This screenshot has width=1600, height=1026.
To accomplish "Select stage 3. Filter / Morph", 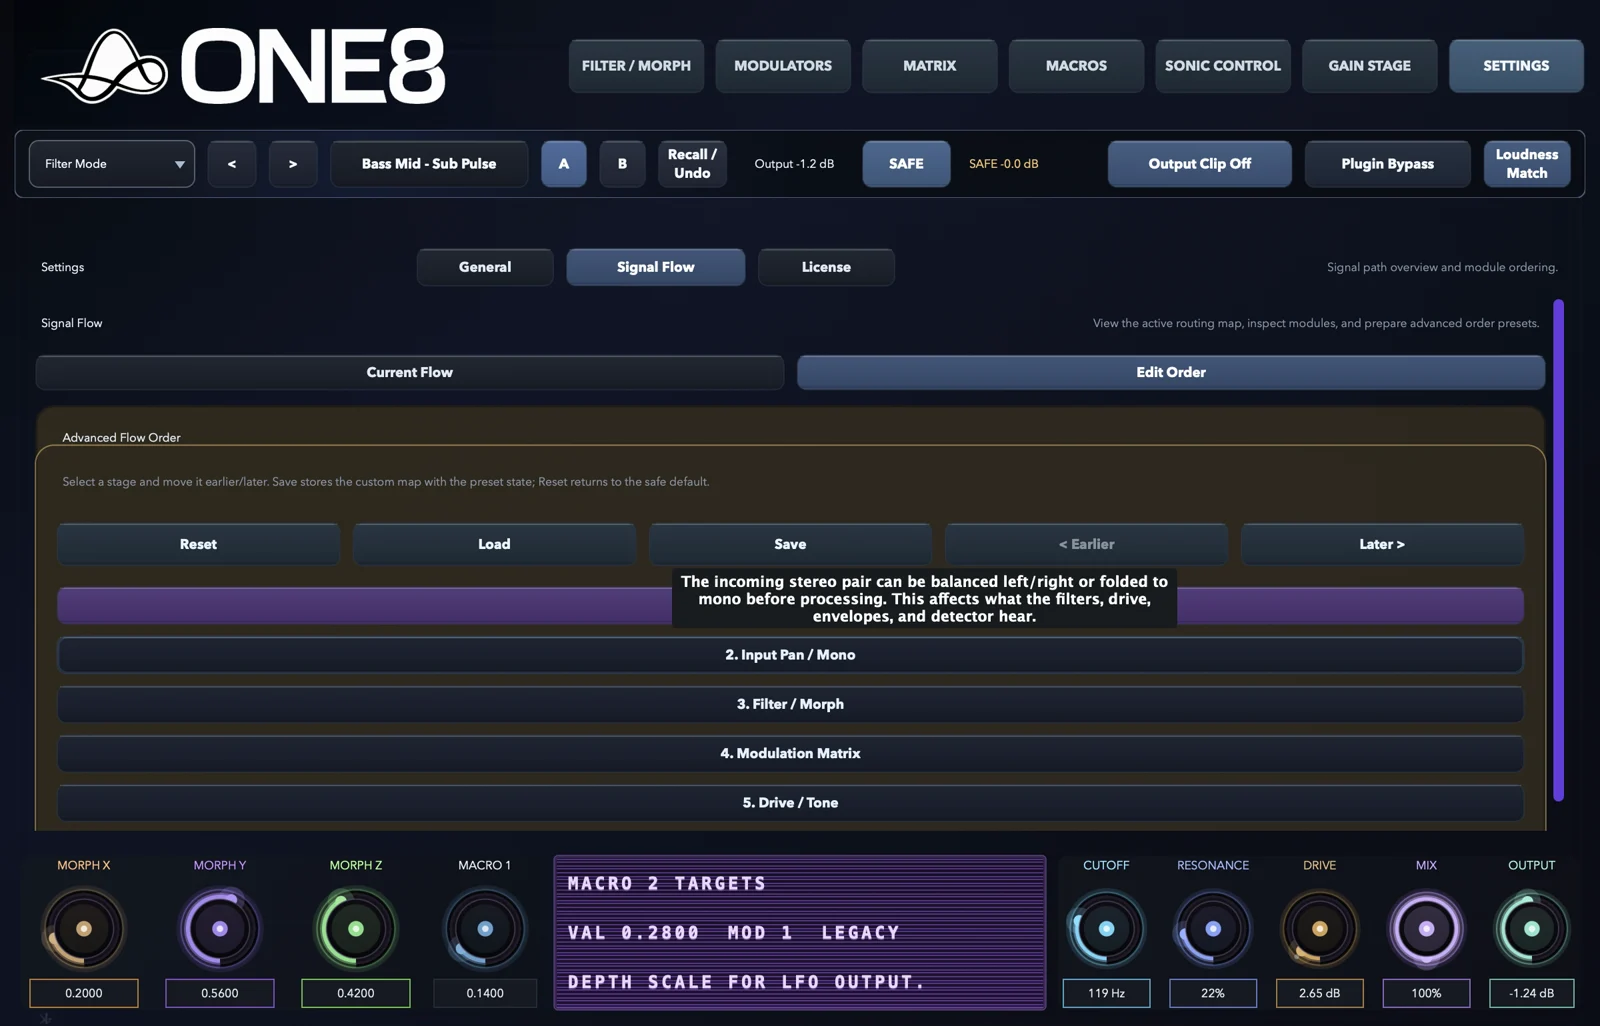I will click(x=790, y=704).
